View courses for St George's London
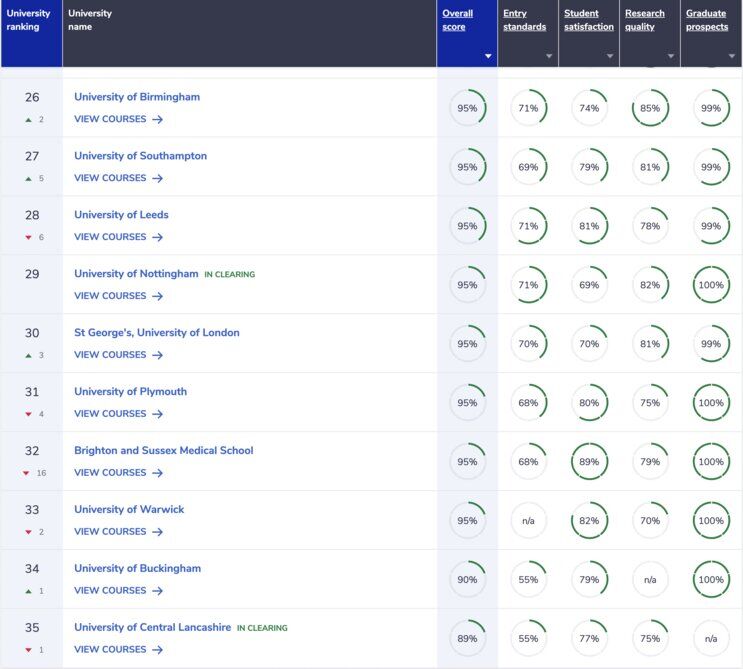The width and height of the screenshot is (743, 669). click(x=118, y=355)
